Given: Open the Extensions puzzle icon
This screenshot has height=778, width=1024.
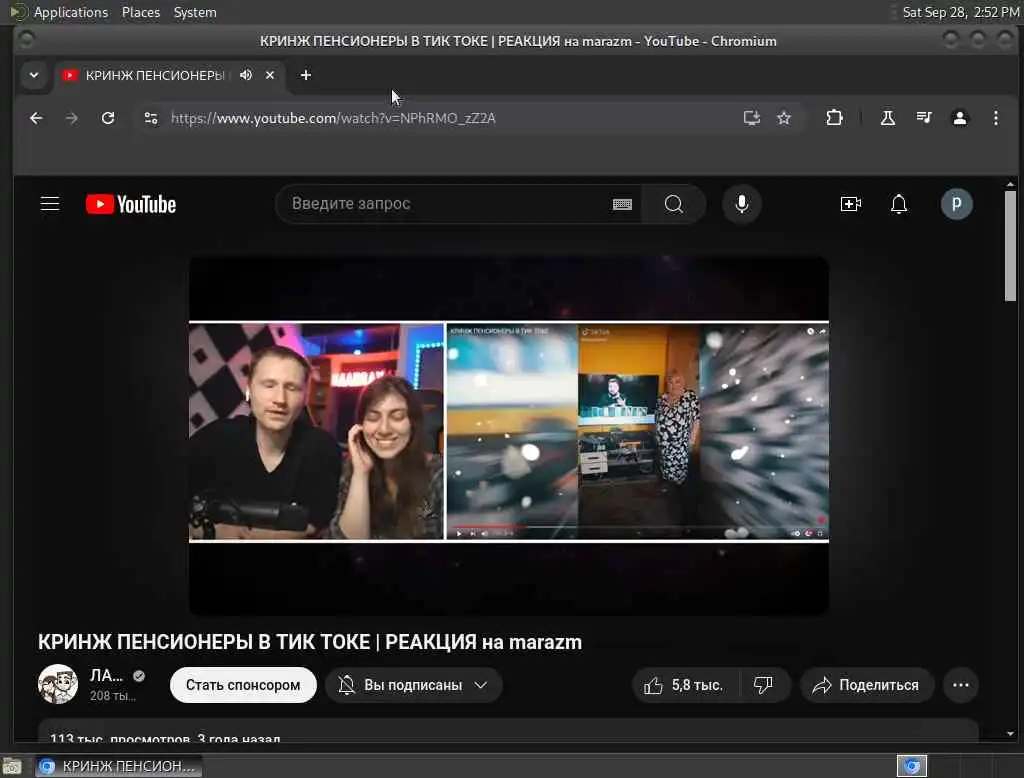Looking at the screenshot, I should (x=834, y=118).
